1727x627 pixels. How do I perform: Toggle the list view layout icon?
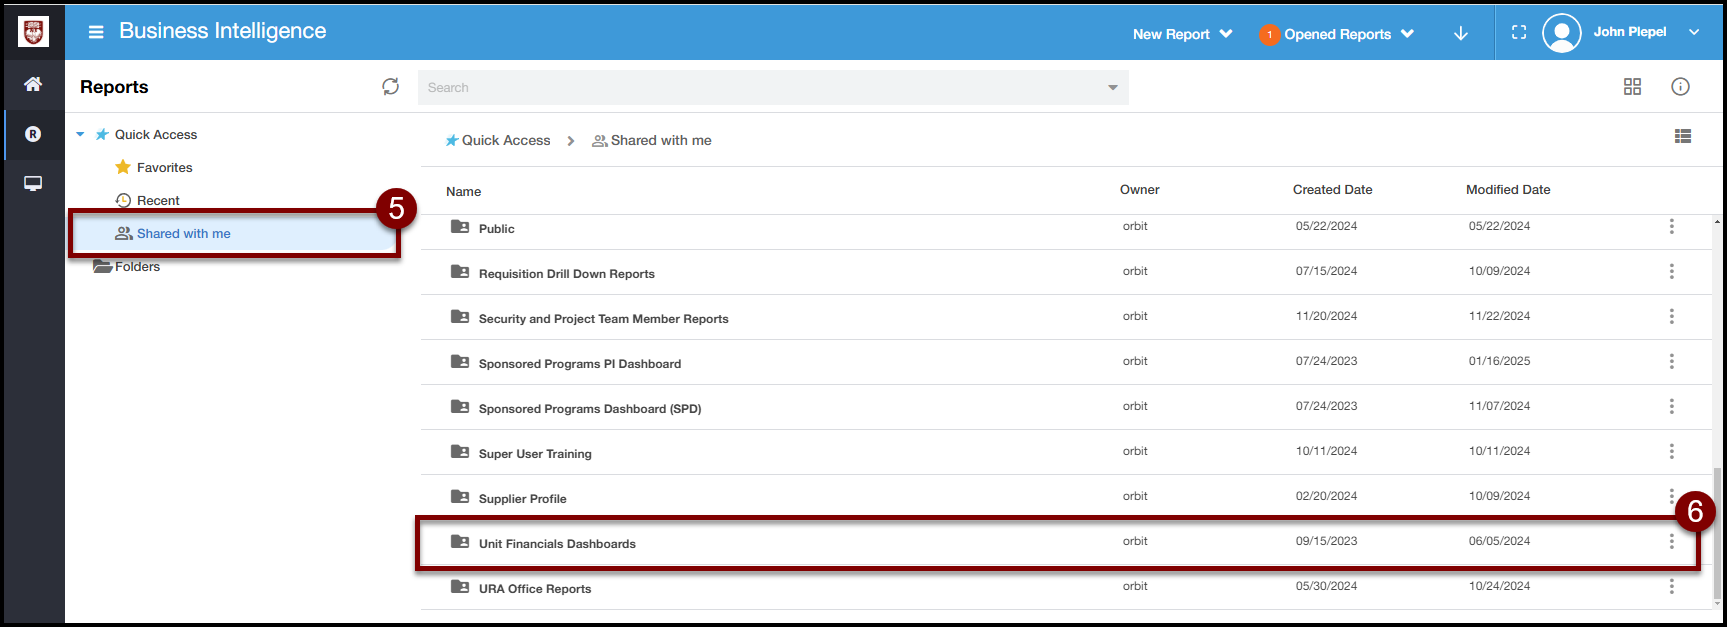click(1683, 137)
